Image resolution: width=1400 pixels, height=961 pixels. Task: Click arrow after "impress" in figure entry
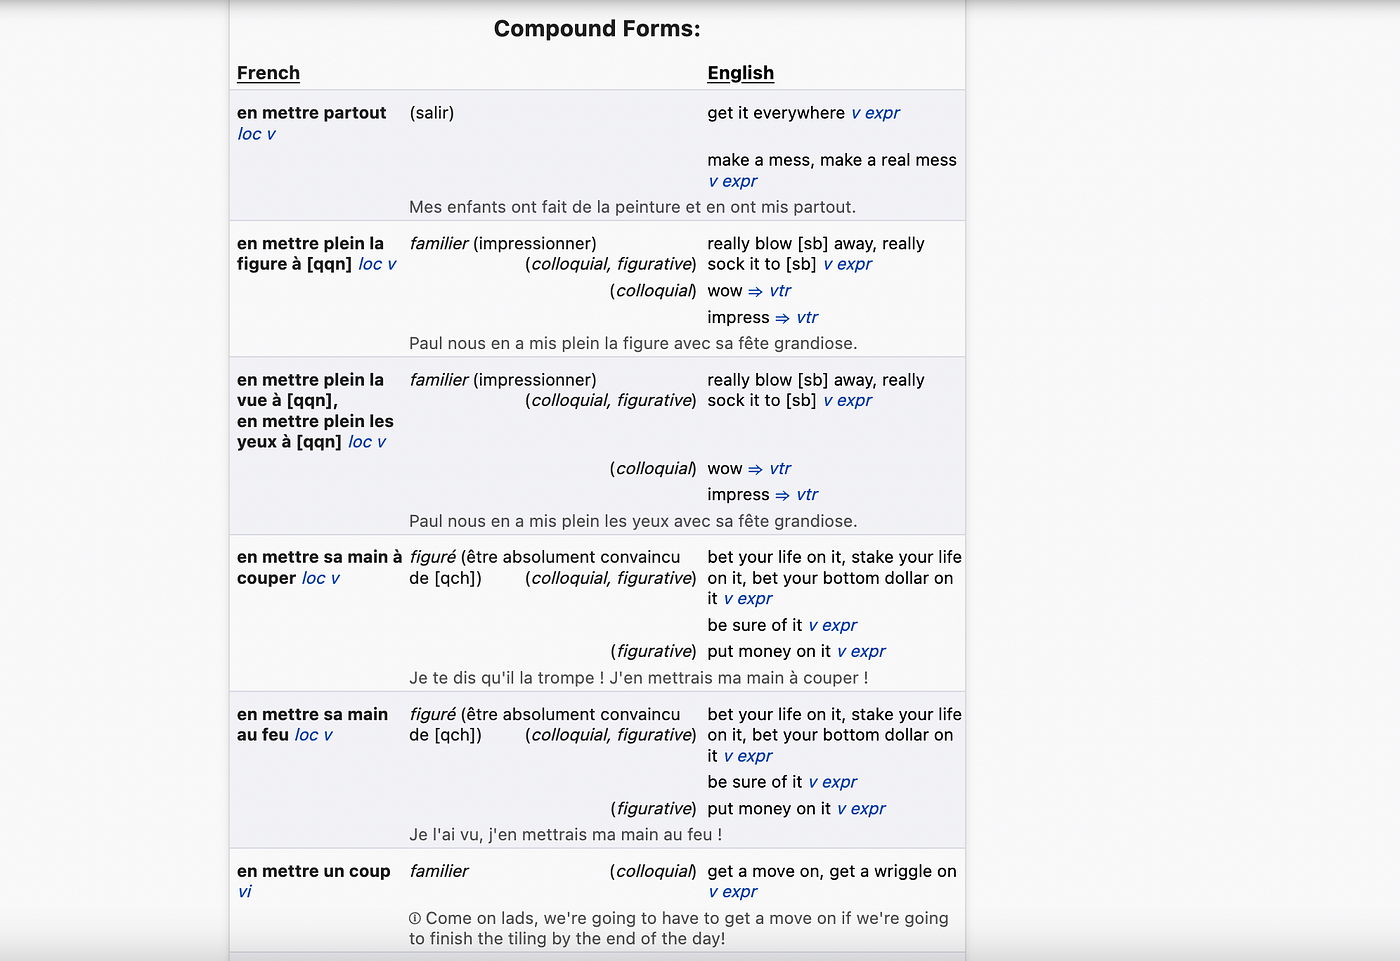point(782,318)
